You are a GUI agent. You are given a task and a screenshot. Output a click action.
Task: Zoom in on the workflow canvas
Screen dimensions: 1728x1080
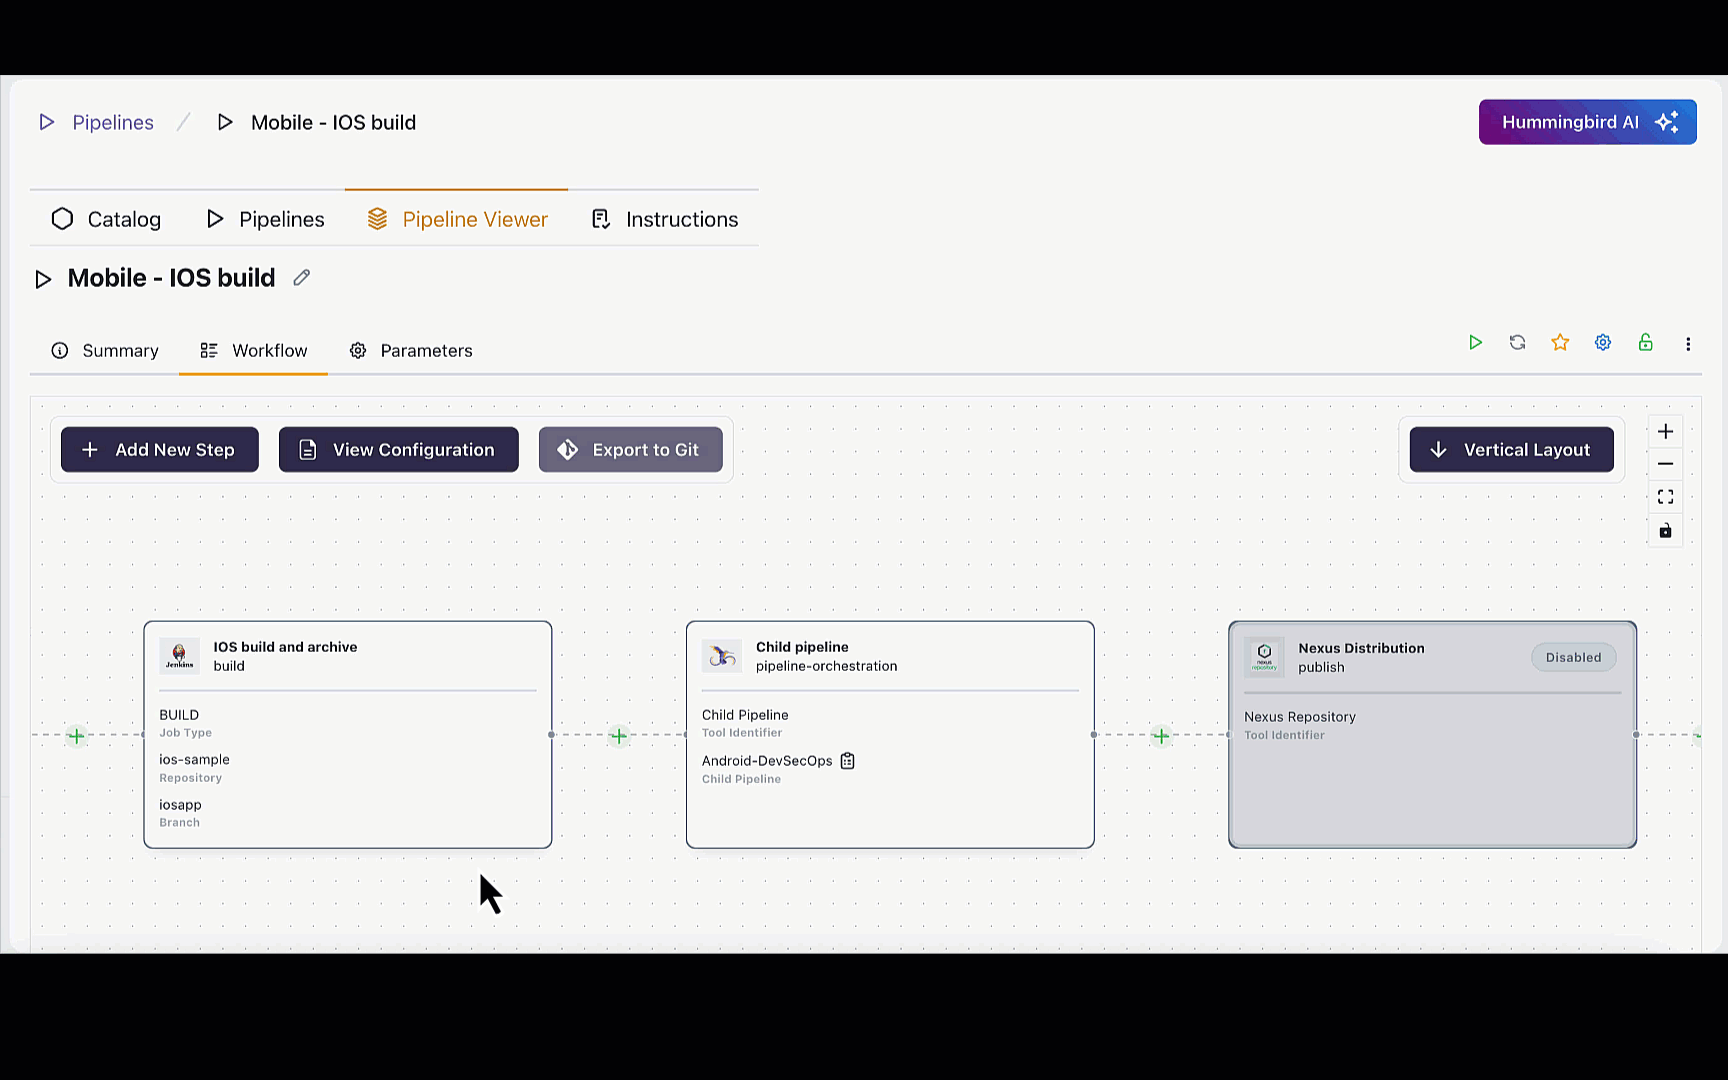click(x=1665, y=432)
